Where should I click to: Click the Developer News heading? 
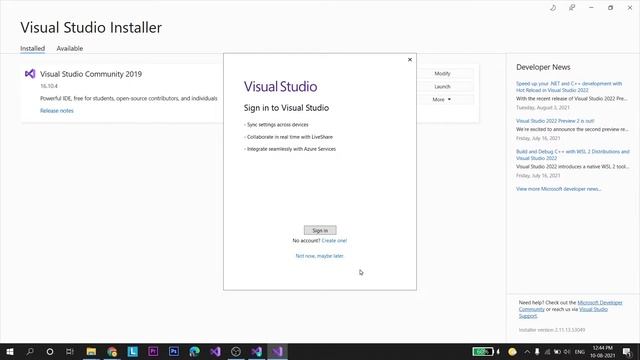coord(543,67)
